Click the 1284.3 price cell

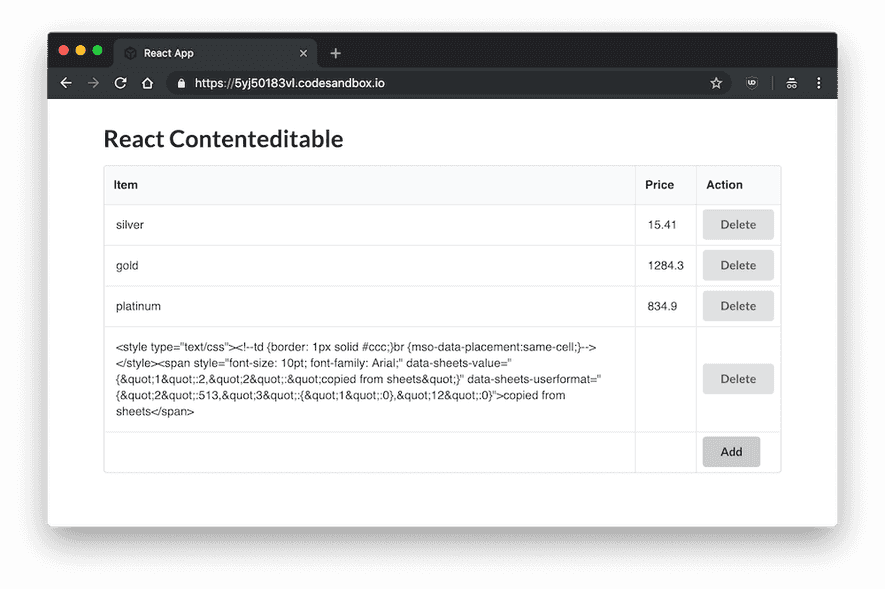coord(664,265)
